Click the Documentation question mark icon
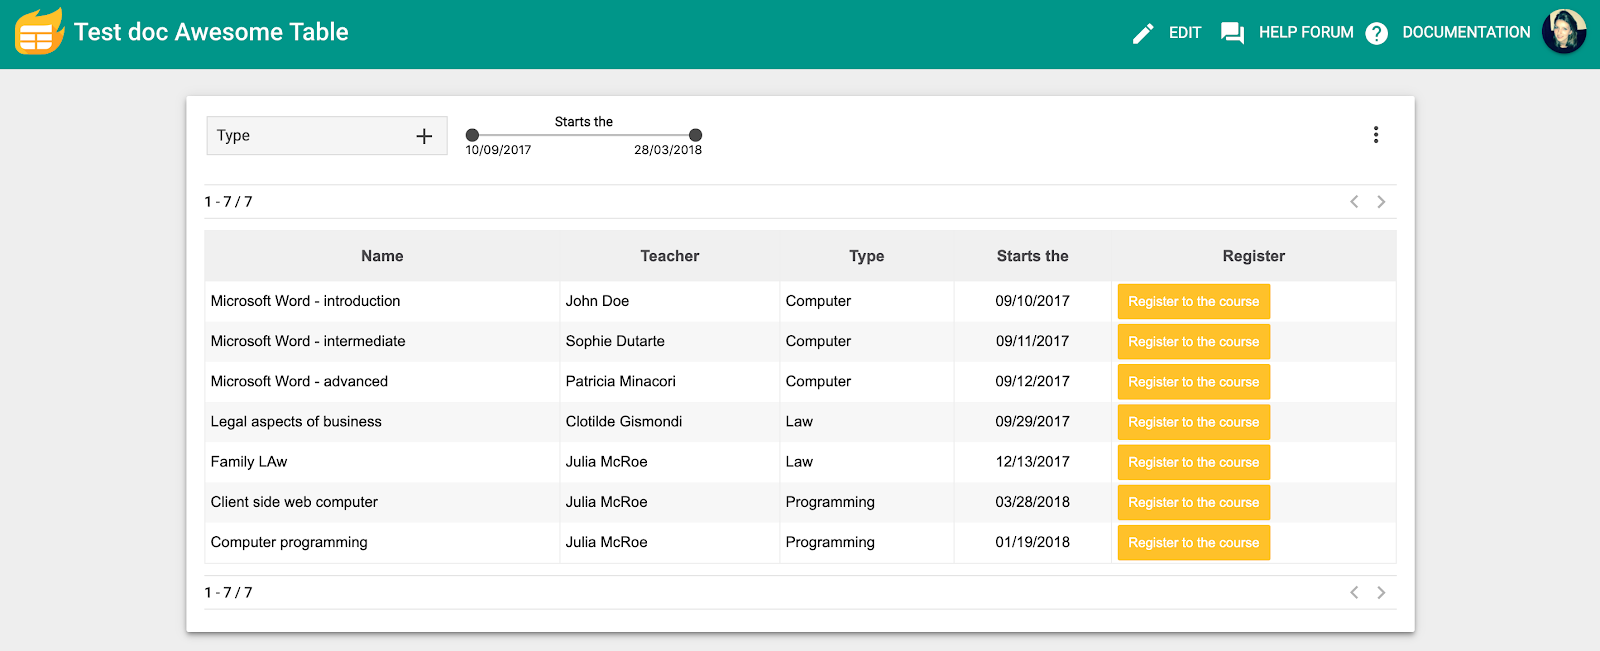Screen dimensions: 1600x651 click(x=1377, y=33)
